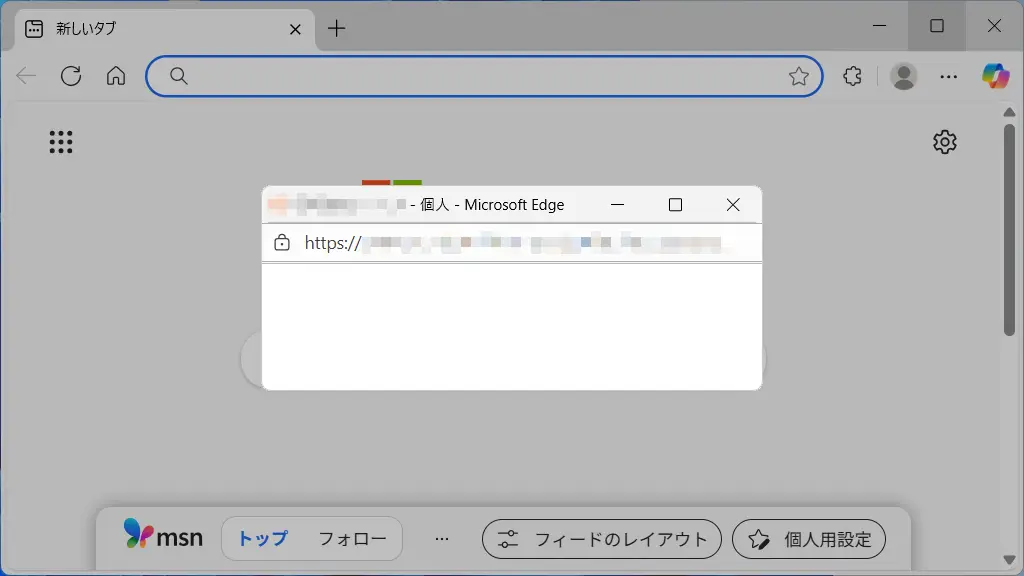
Task: Open the フィードのレイアウト feed layout options
Action: [601, 539]
